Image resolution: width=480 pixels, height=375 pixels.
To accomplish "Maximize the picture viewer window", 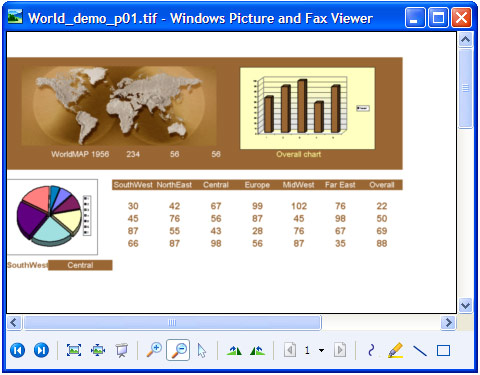I will coord(438,17).
